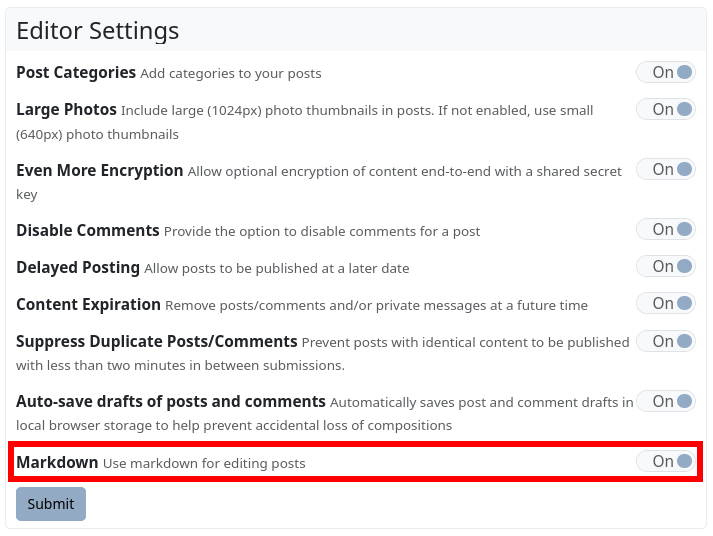Viewport: 713px width, 536px height.
Task: Toggle Suppress Duplicate Posts/Comments switch
Action: [x=666, y=341]
